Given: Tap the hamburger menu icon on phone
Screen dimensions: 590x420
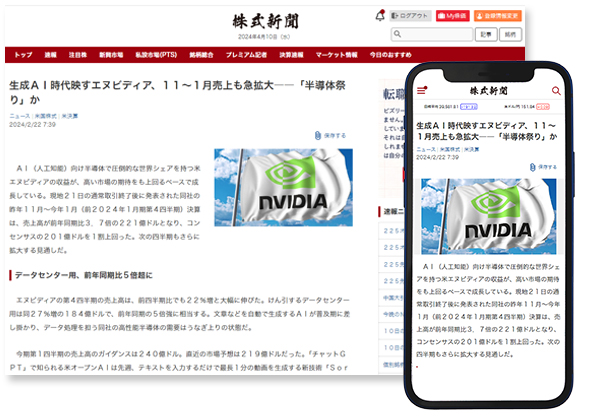Looking at the screenshot, I should pyautogui.click(x=422, y=91).
